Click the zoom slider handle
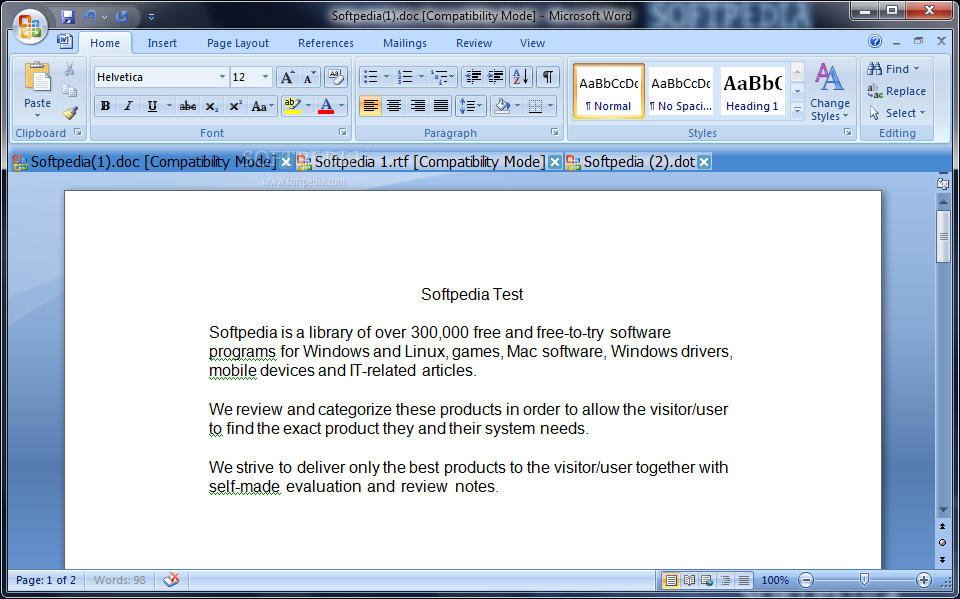Image resolution: width=960 pixels, height=599 pixels. (x=864, y=579)
